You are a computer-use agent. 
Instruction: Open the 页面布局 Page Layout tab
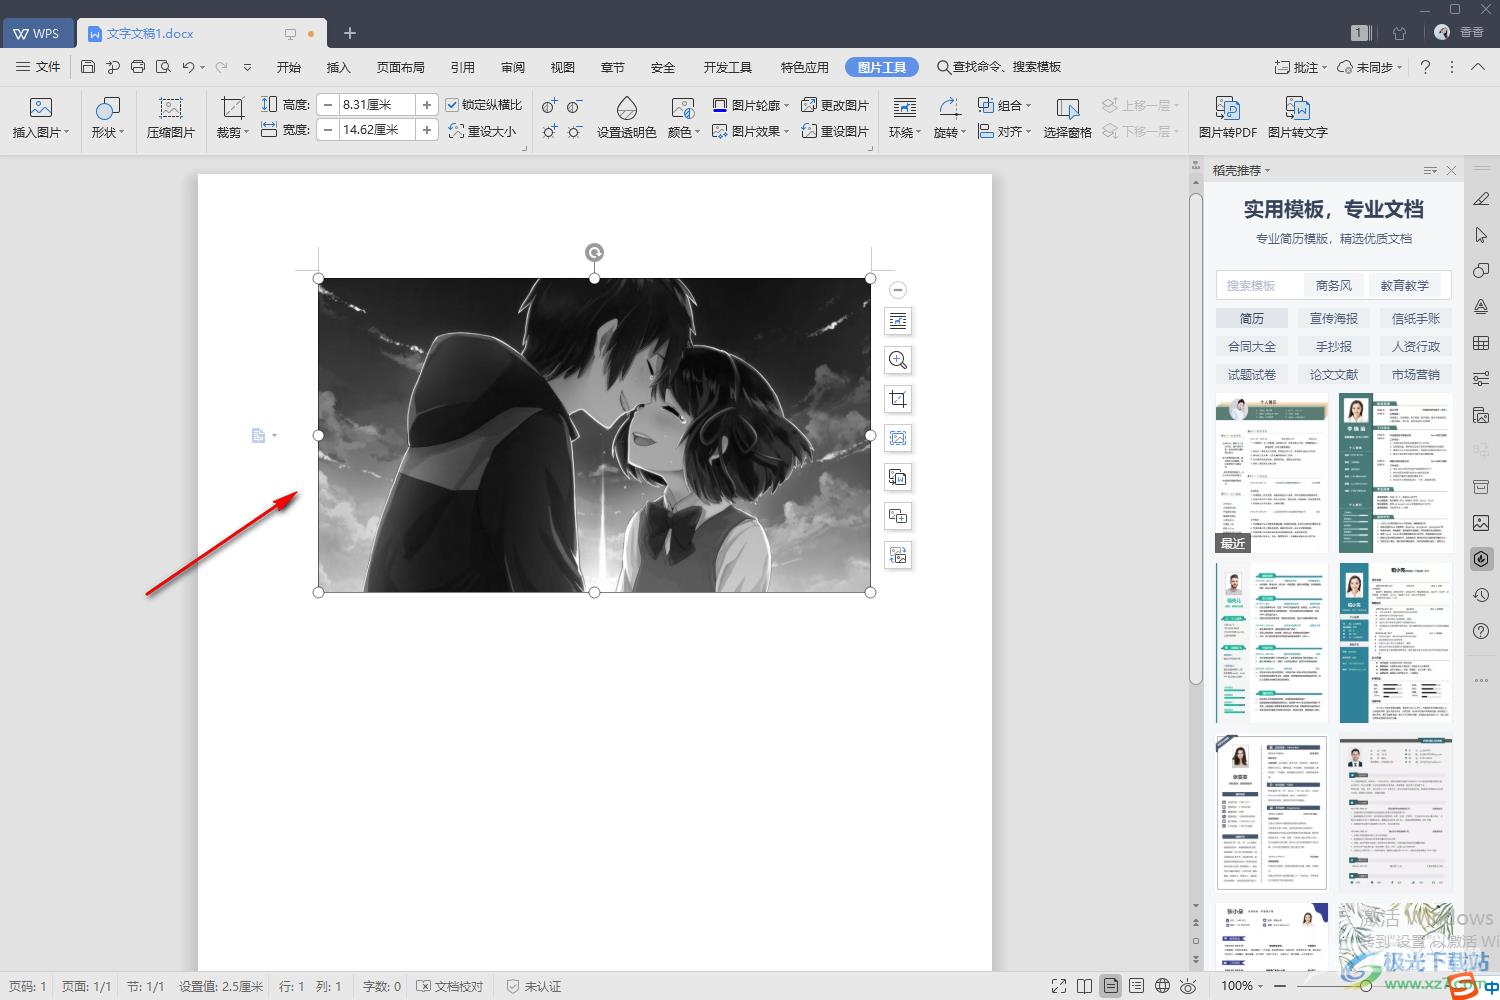point(401,67)
